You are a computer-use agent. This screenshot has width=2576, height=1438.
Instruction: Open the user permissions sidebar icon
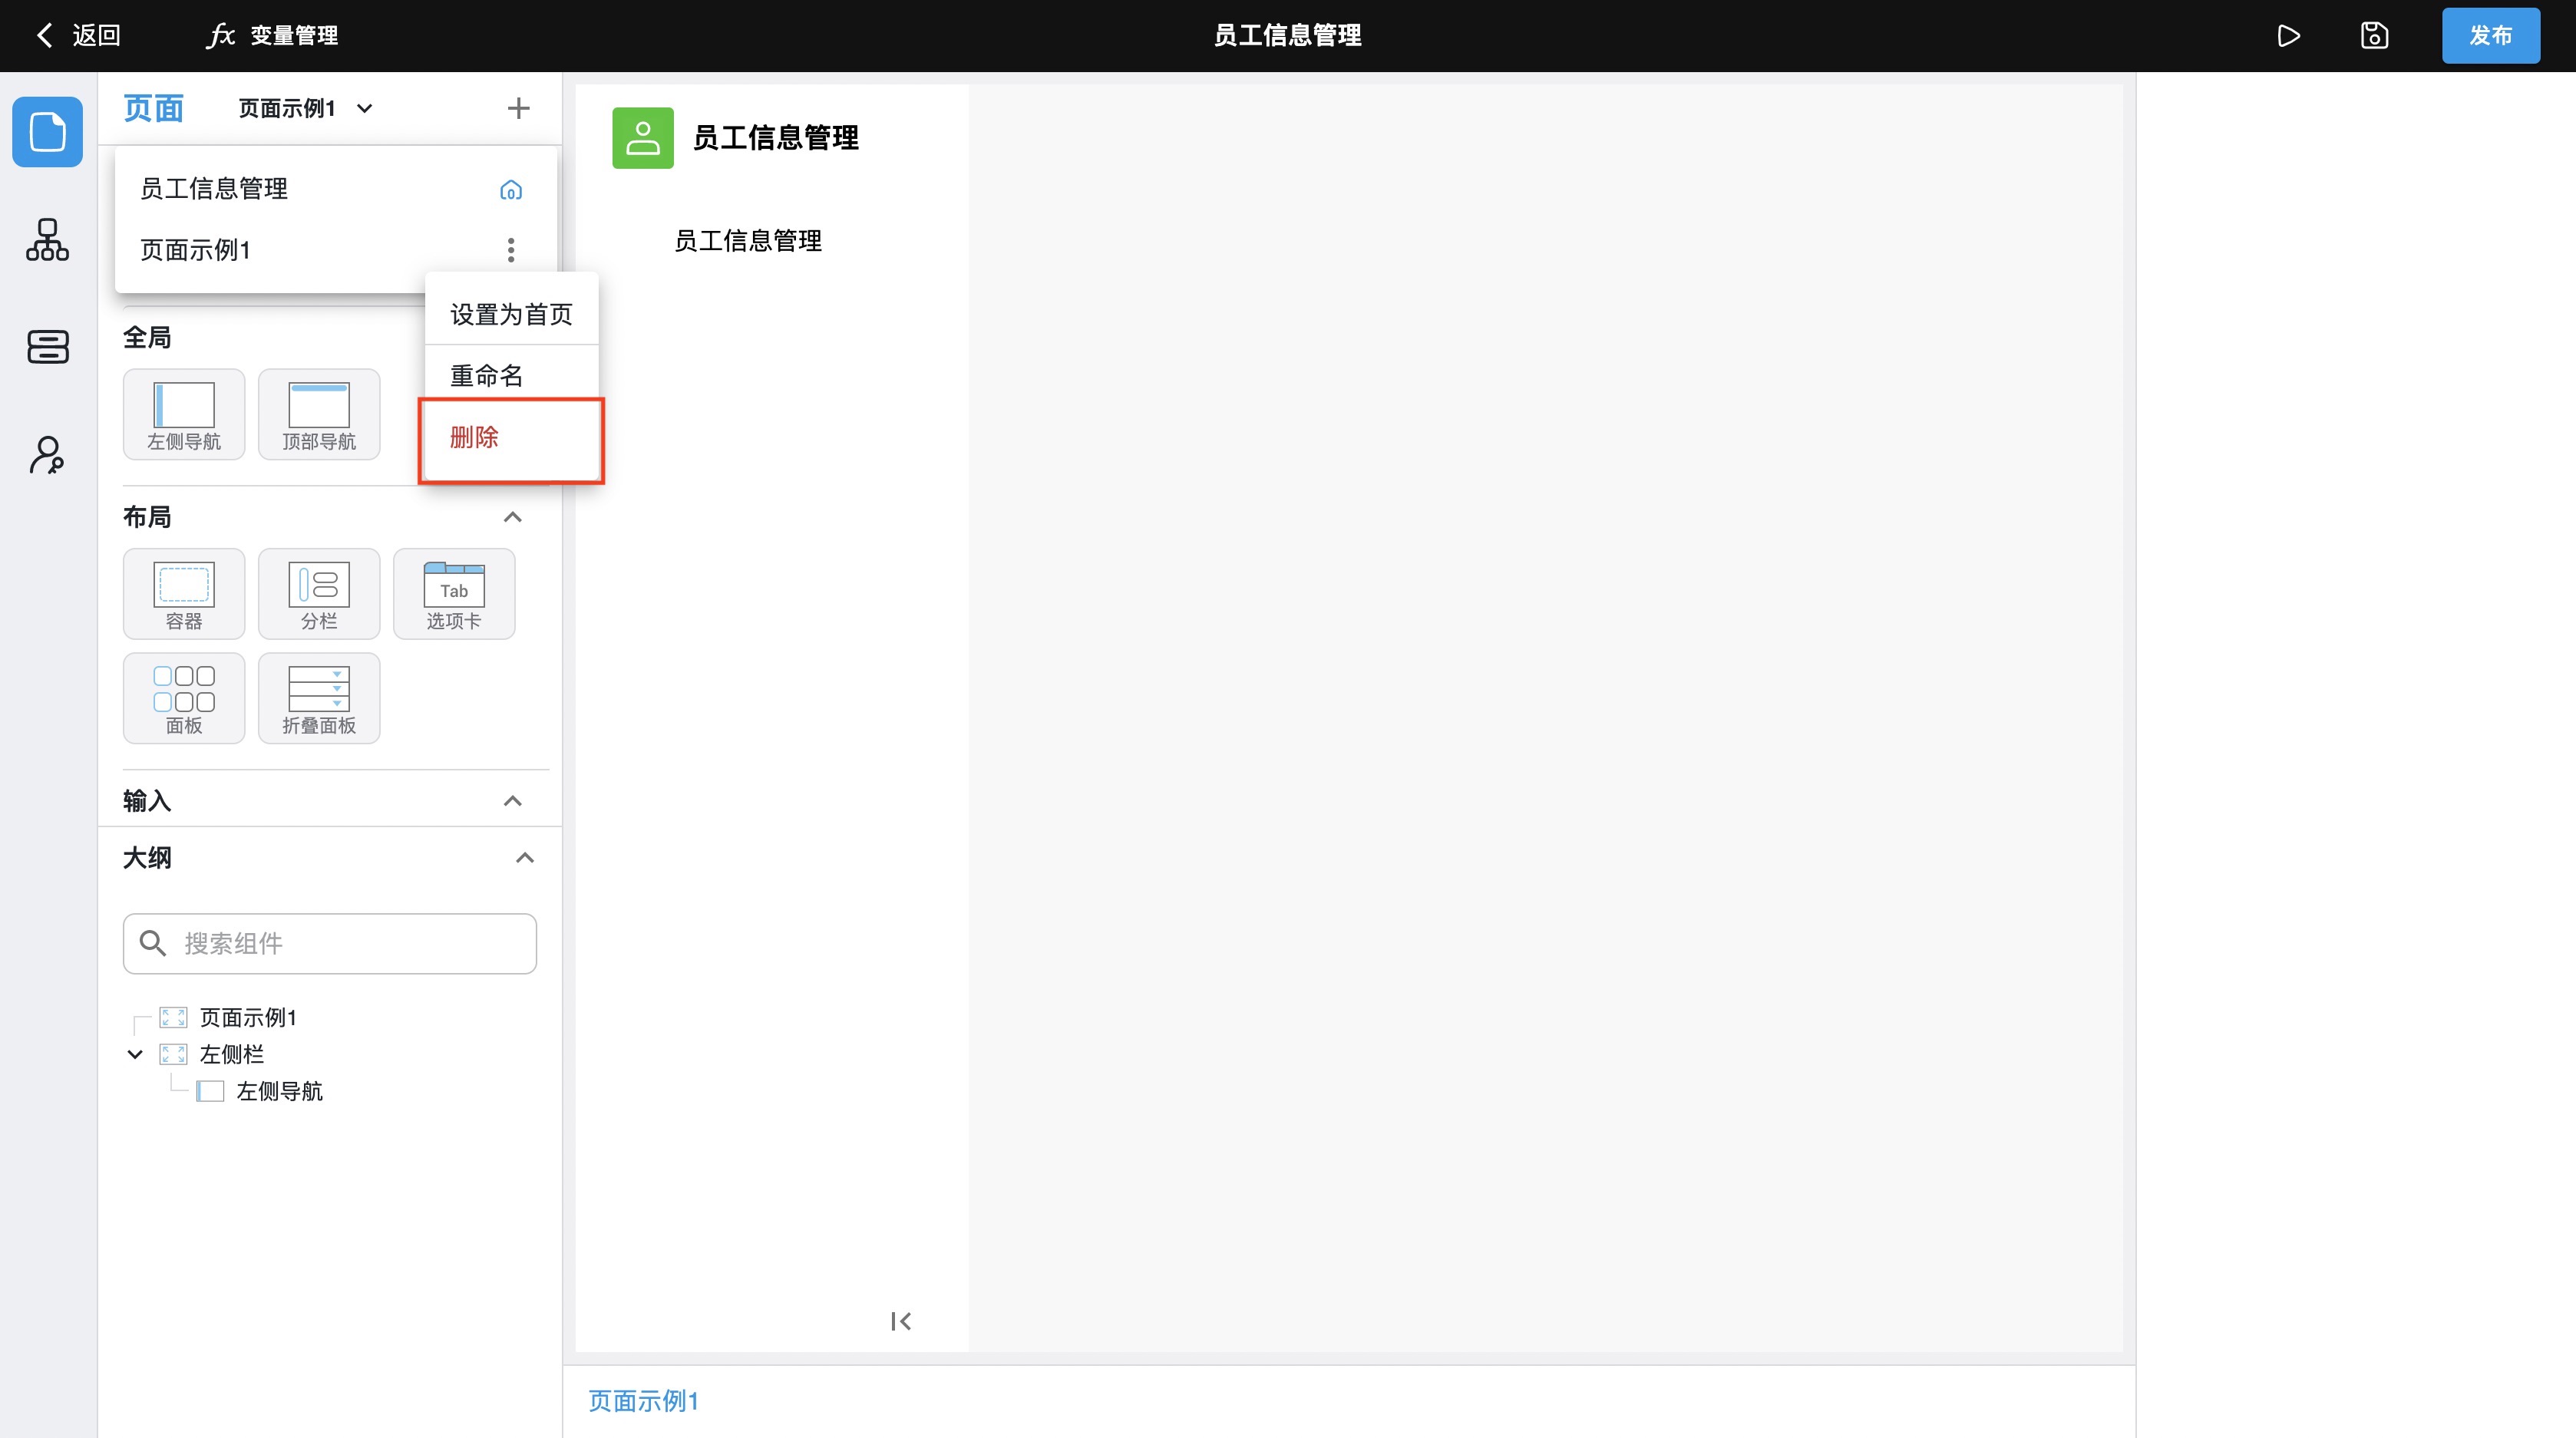point(47,455)
